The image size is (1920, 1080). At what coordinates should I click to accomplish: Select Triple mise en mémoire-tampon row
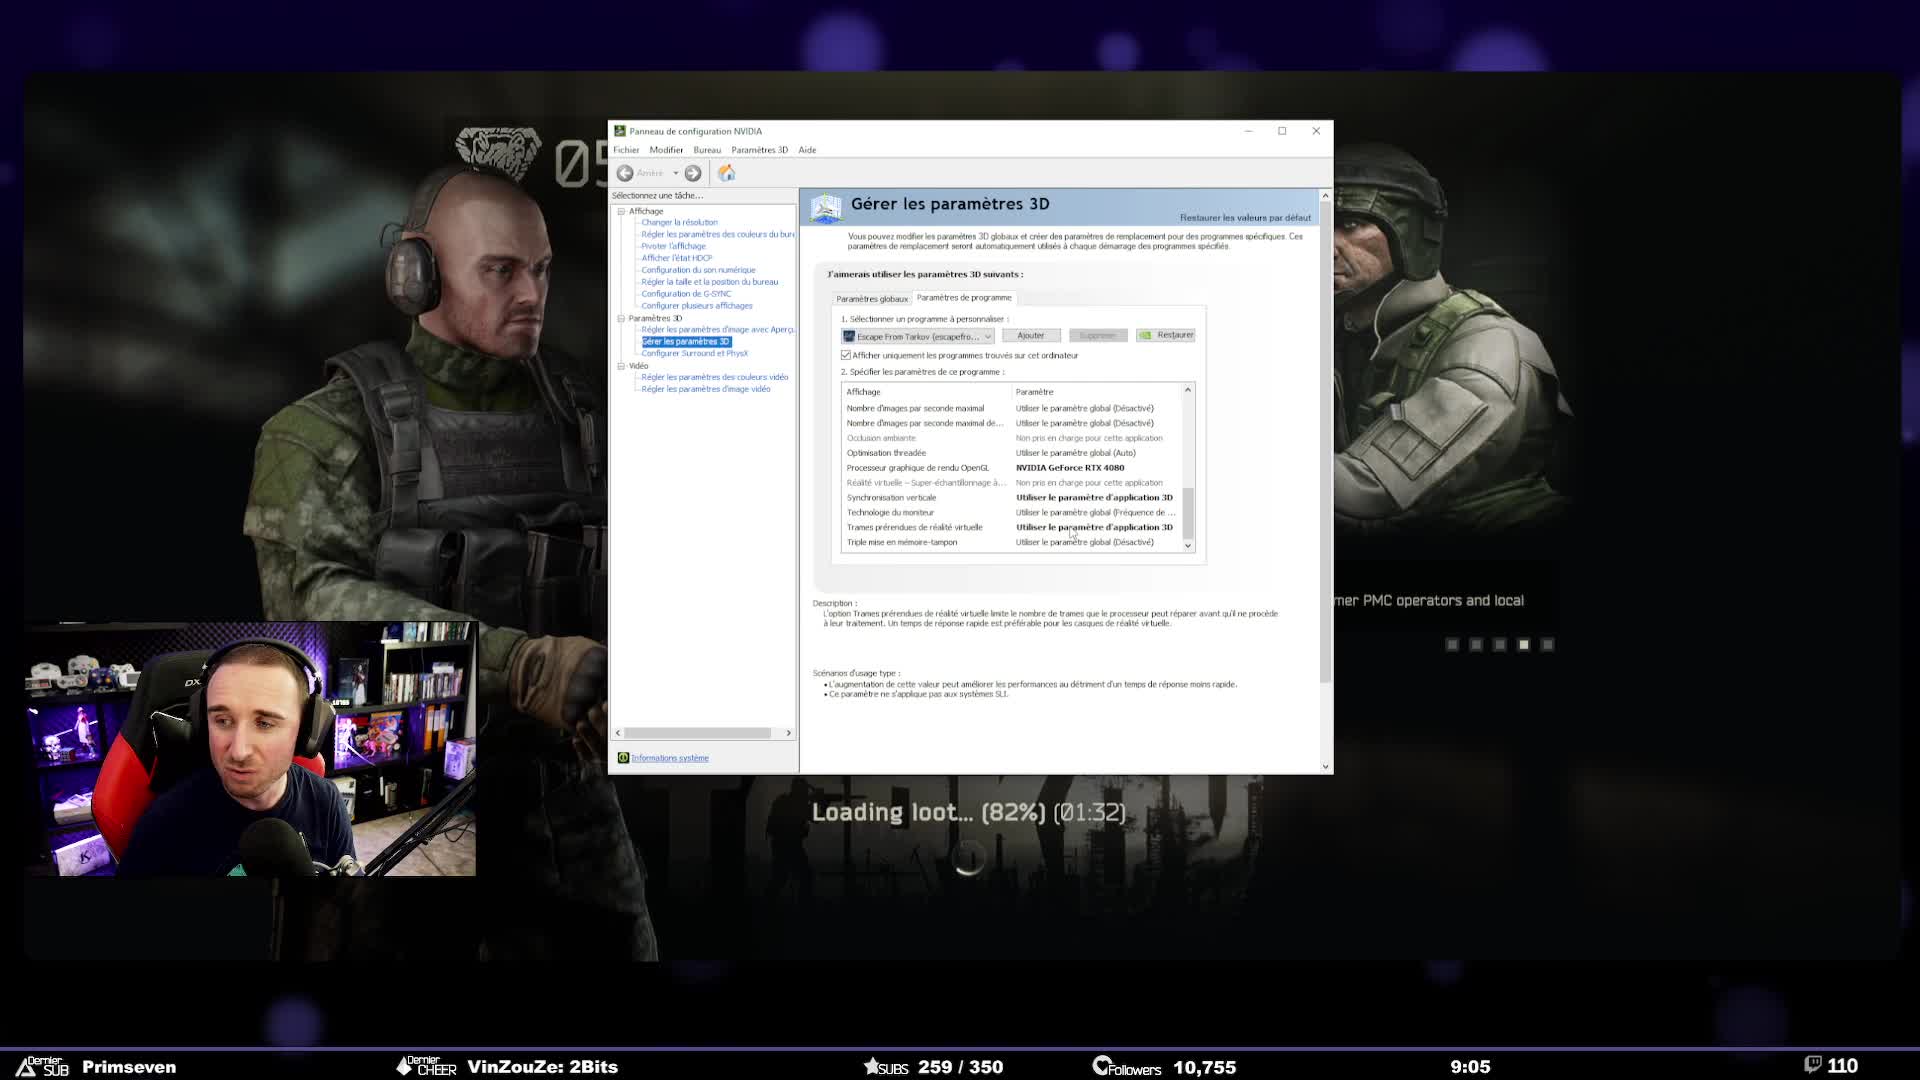point(1012,543)
